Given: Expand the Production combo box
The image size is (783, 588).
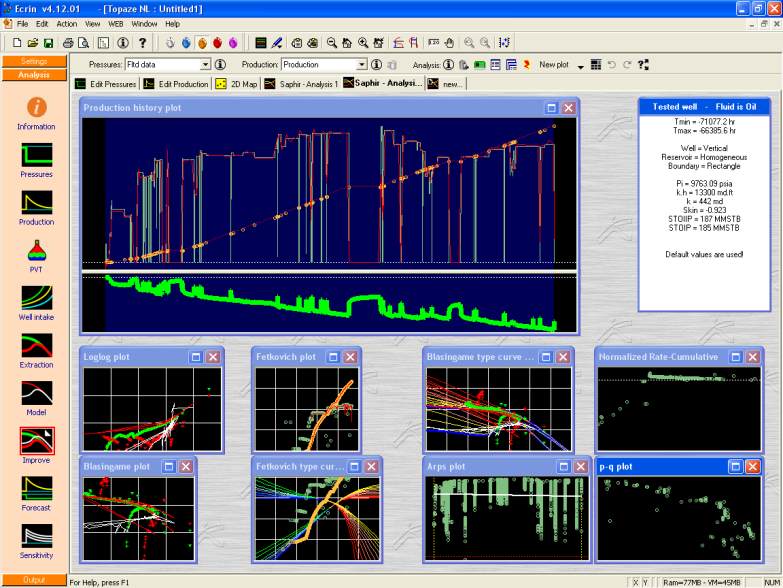Looking at the screenshot, I should pos(362,65).
